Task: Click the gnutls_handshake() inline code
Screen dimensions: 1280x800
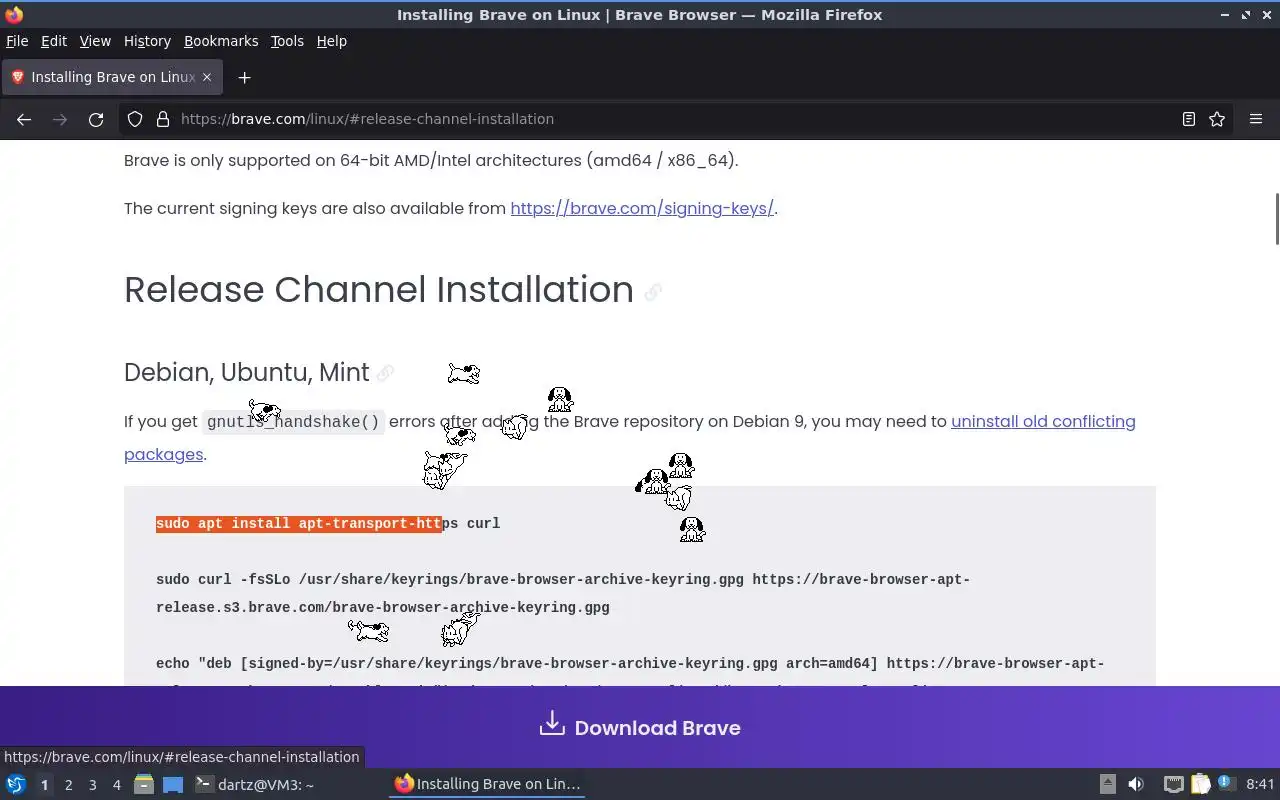Action: click(x=293, y=422)
